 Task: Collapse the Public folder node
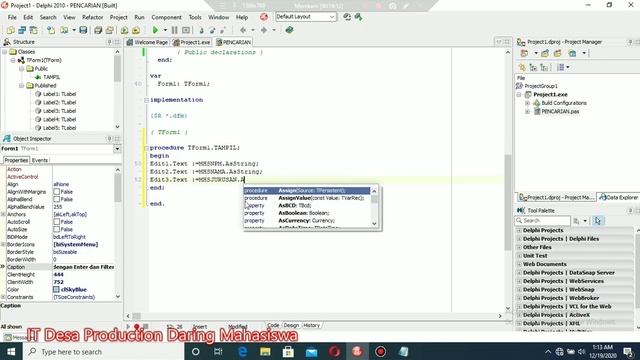coord(22,69)
